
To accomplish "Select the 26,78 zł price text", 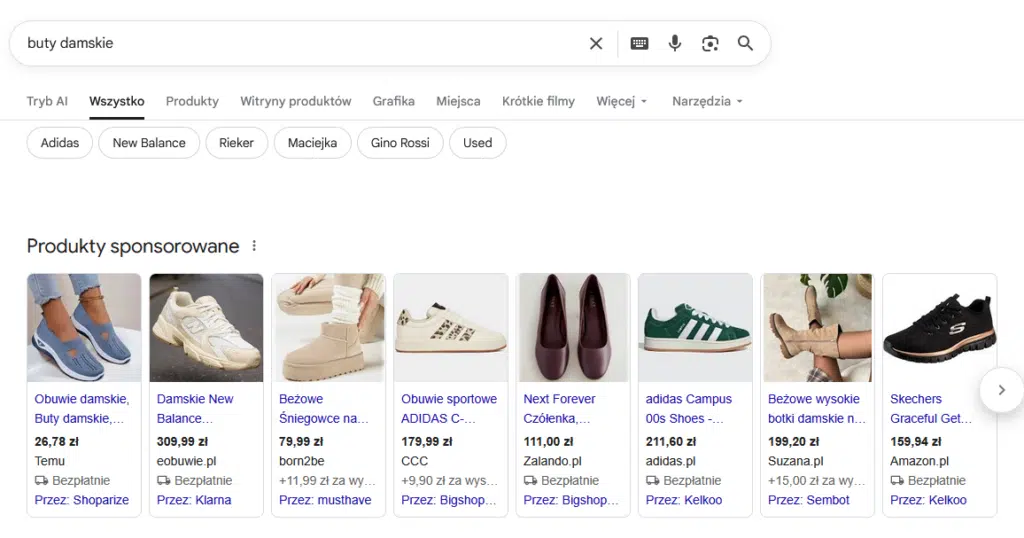I will [x=56, y=442].
